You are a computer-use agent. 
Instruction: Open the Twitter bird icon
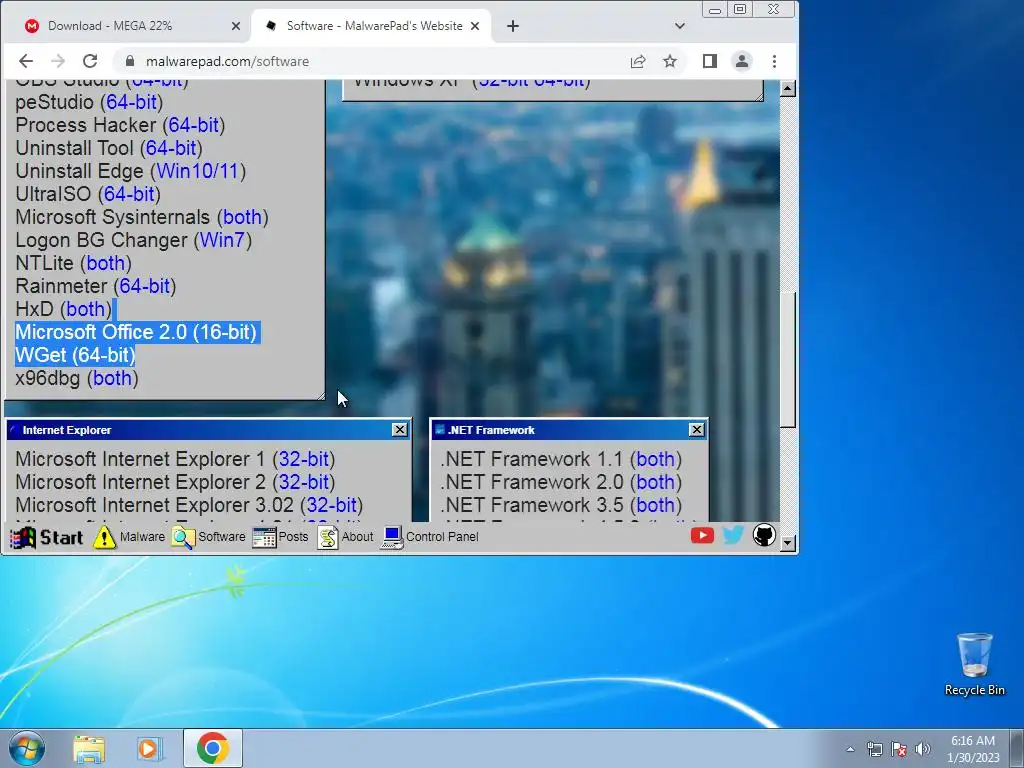click(733, 536)
